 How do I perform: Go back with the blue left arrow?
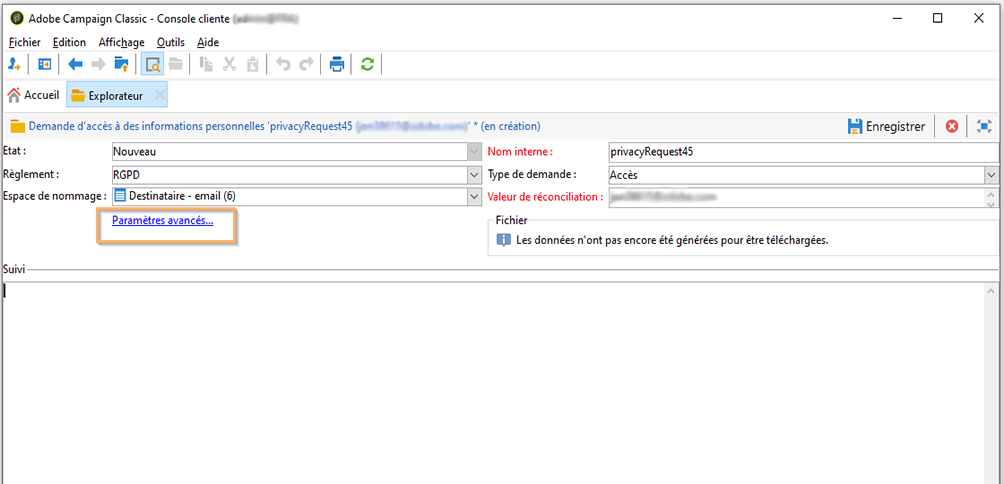(x=76, y=64)
